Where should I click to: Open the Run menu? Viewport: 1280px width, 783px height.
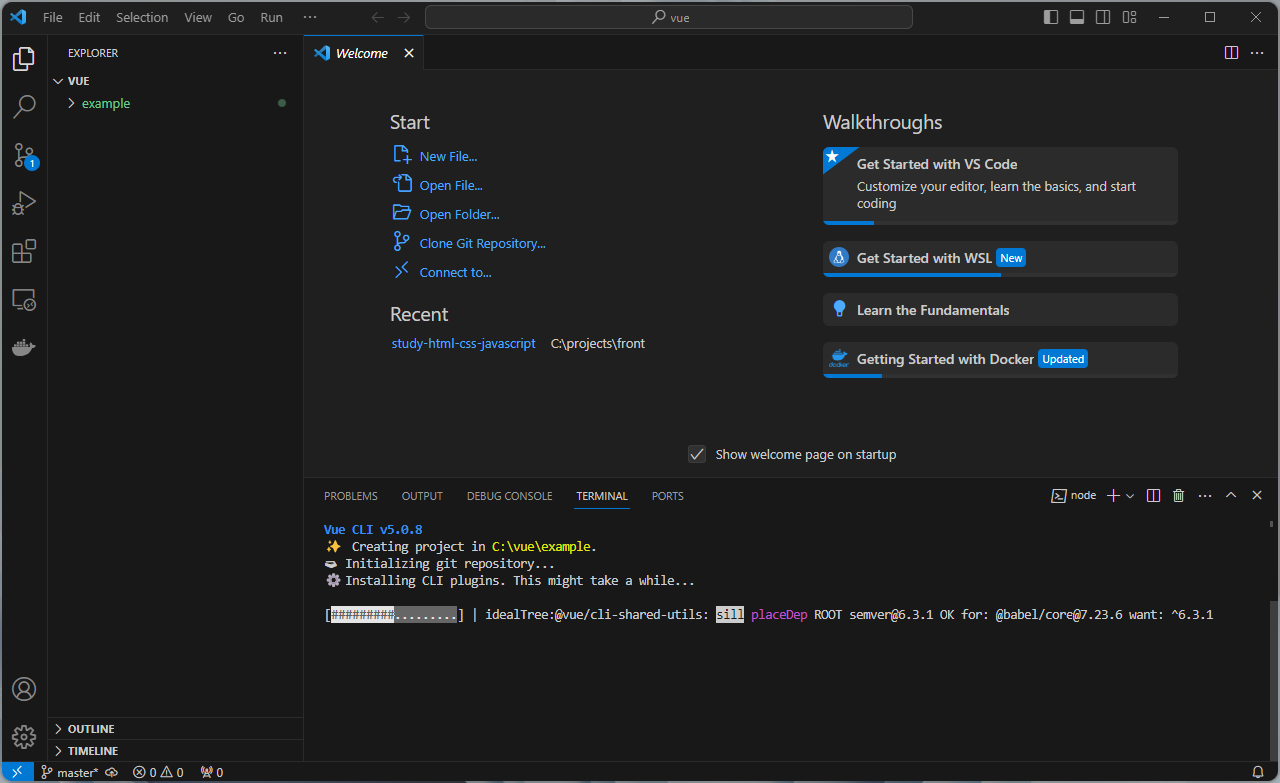(271, 17)
